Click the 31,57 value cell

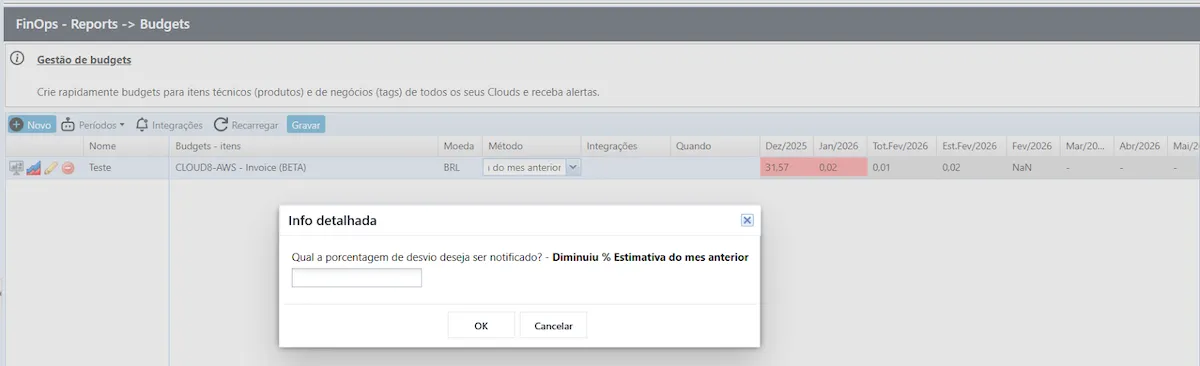[x=786, y=168]
